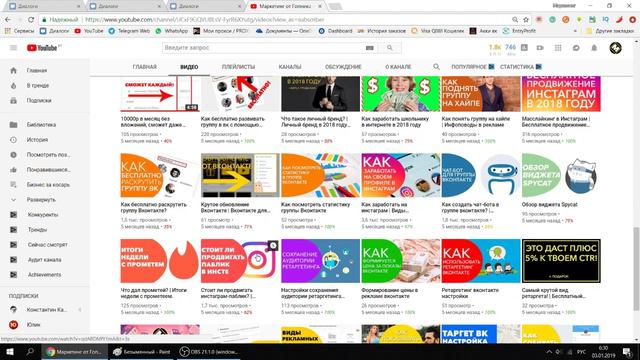This screenshot has height=360, width=640.
Task: Open the messages icon in header
Action: click(576, 48)
